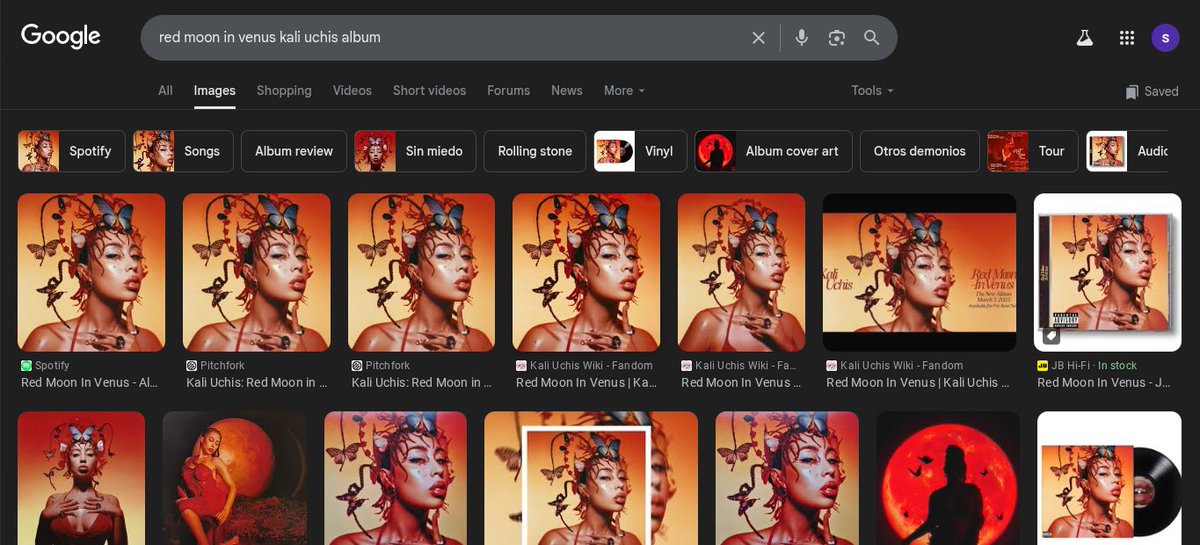Image resolution: width=1200 pixels, height=545 pixels.
Task: Open 'Red Moon In Venus - J...' title
Action: (1105, 383)
